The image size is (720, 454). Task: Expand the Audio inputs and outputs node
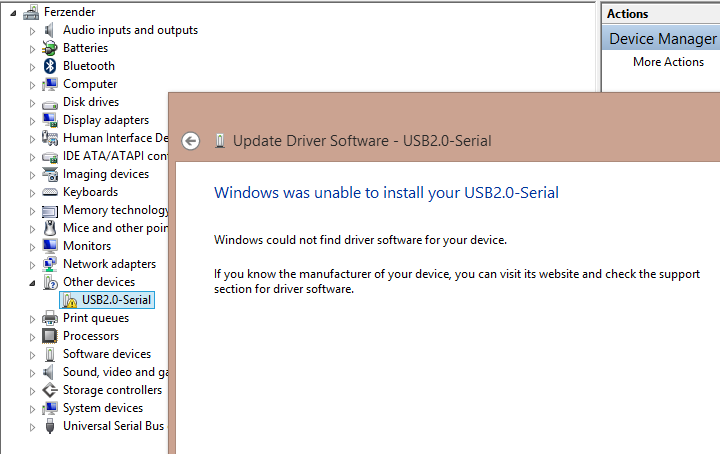pos(32,31)
